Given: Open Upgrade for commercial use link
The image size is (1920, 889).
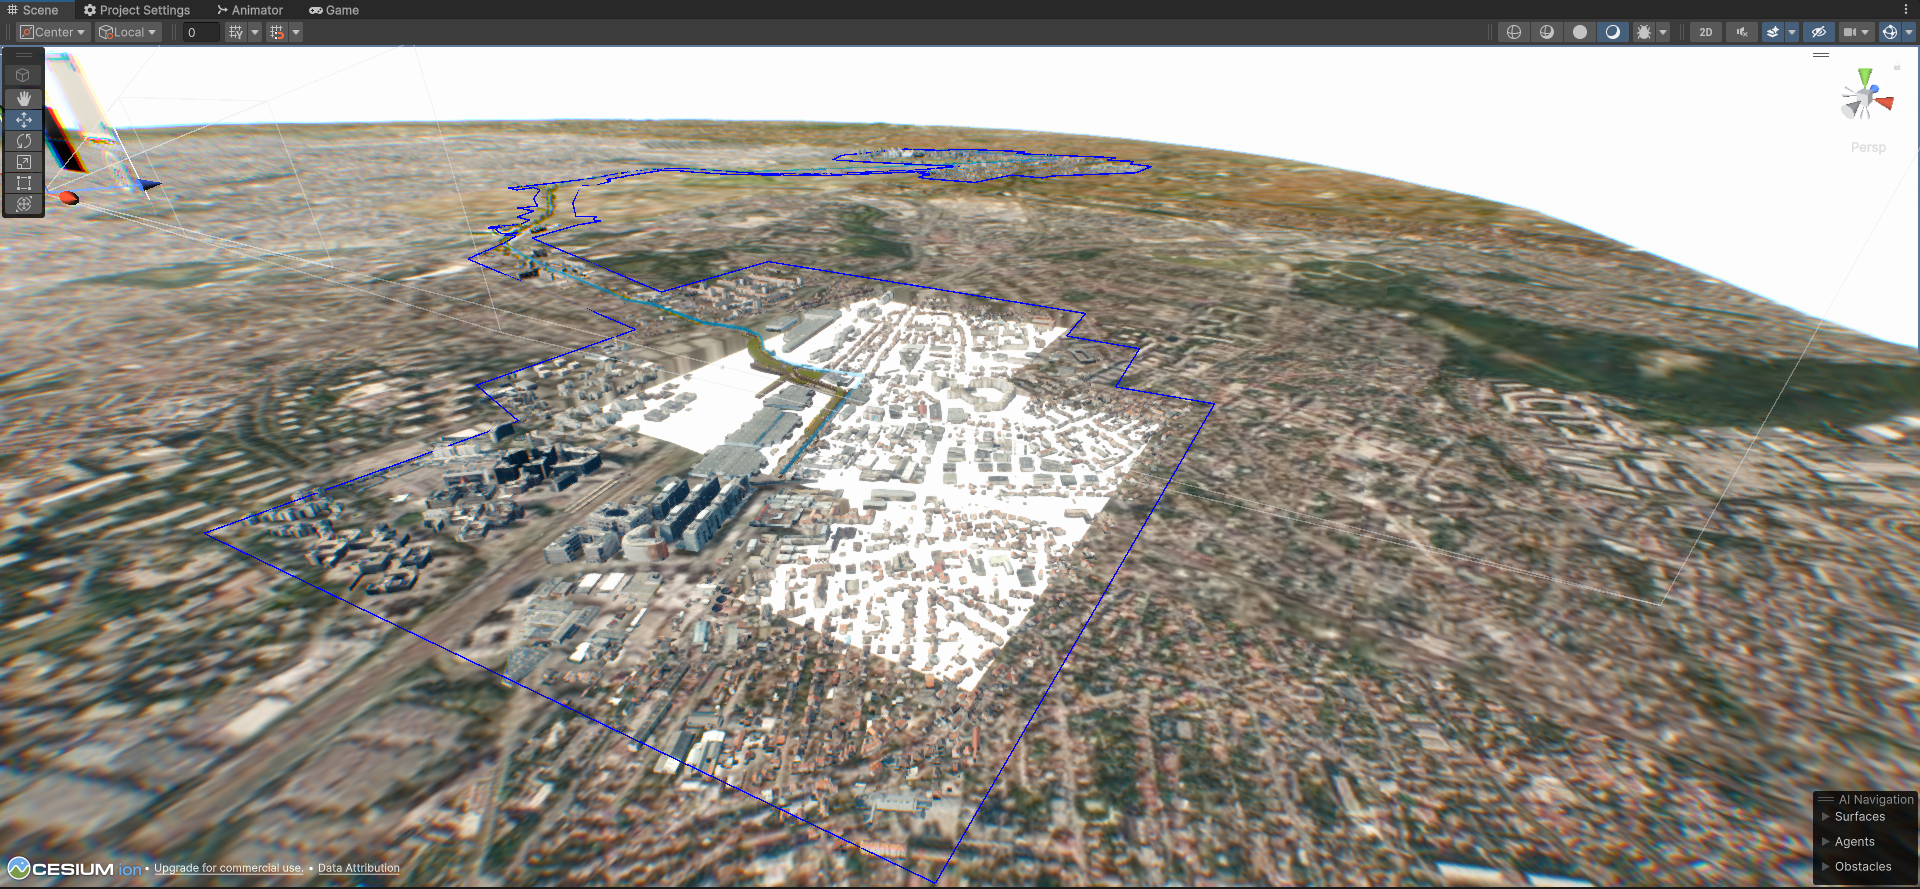Looking at the screenshot, I should coord(228,868).
